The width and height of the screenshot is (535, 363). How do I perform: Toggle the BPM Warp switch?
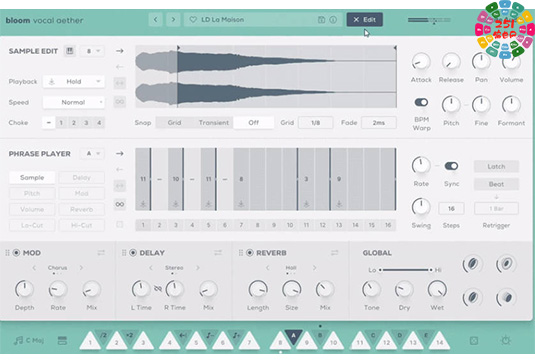pos(421,102)
